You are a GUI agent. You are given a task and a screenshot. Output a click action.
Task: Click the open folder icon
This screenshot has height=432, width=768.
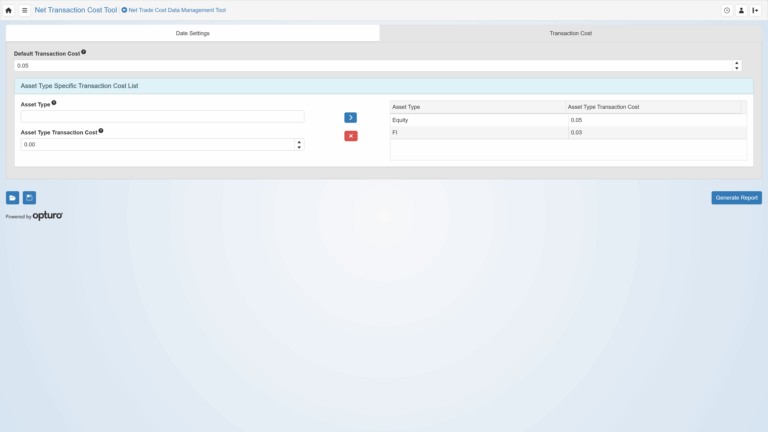(12, 198)
